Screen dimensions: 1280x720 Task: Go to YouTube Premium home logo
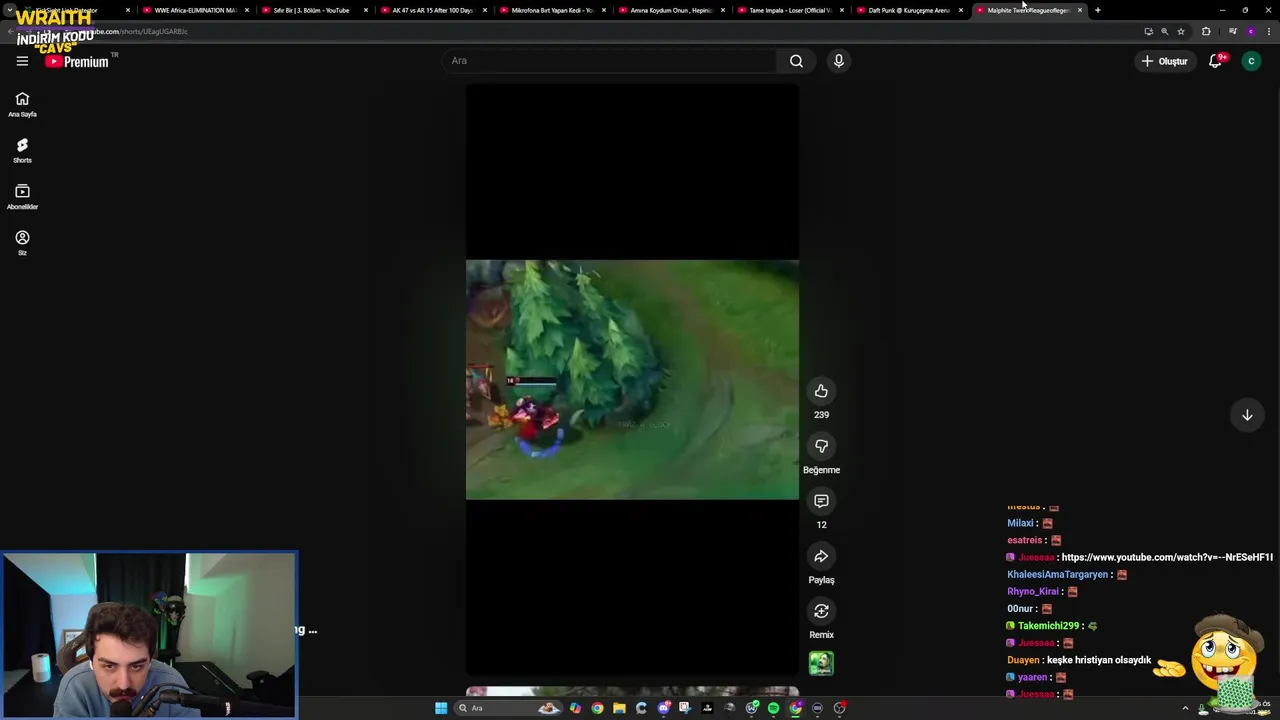(77, 61)
